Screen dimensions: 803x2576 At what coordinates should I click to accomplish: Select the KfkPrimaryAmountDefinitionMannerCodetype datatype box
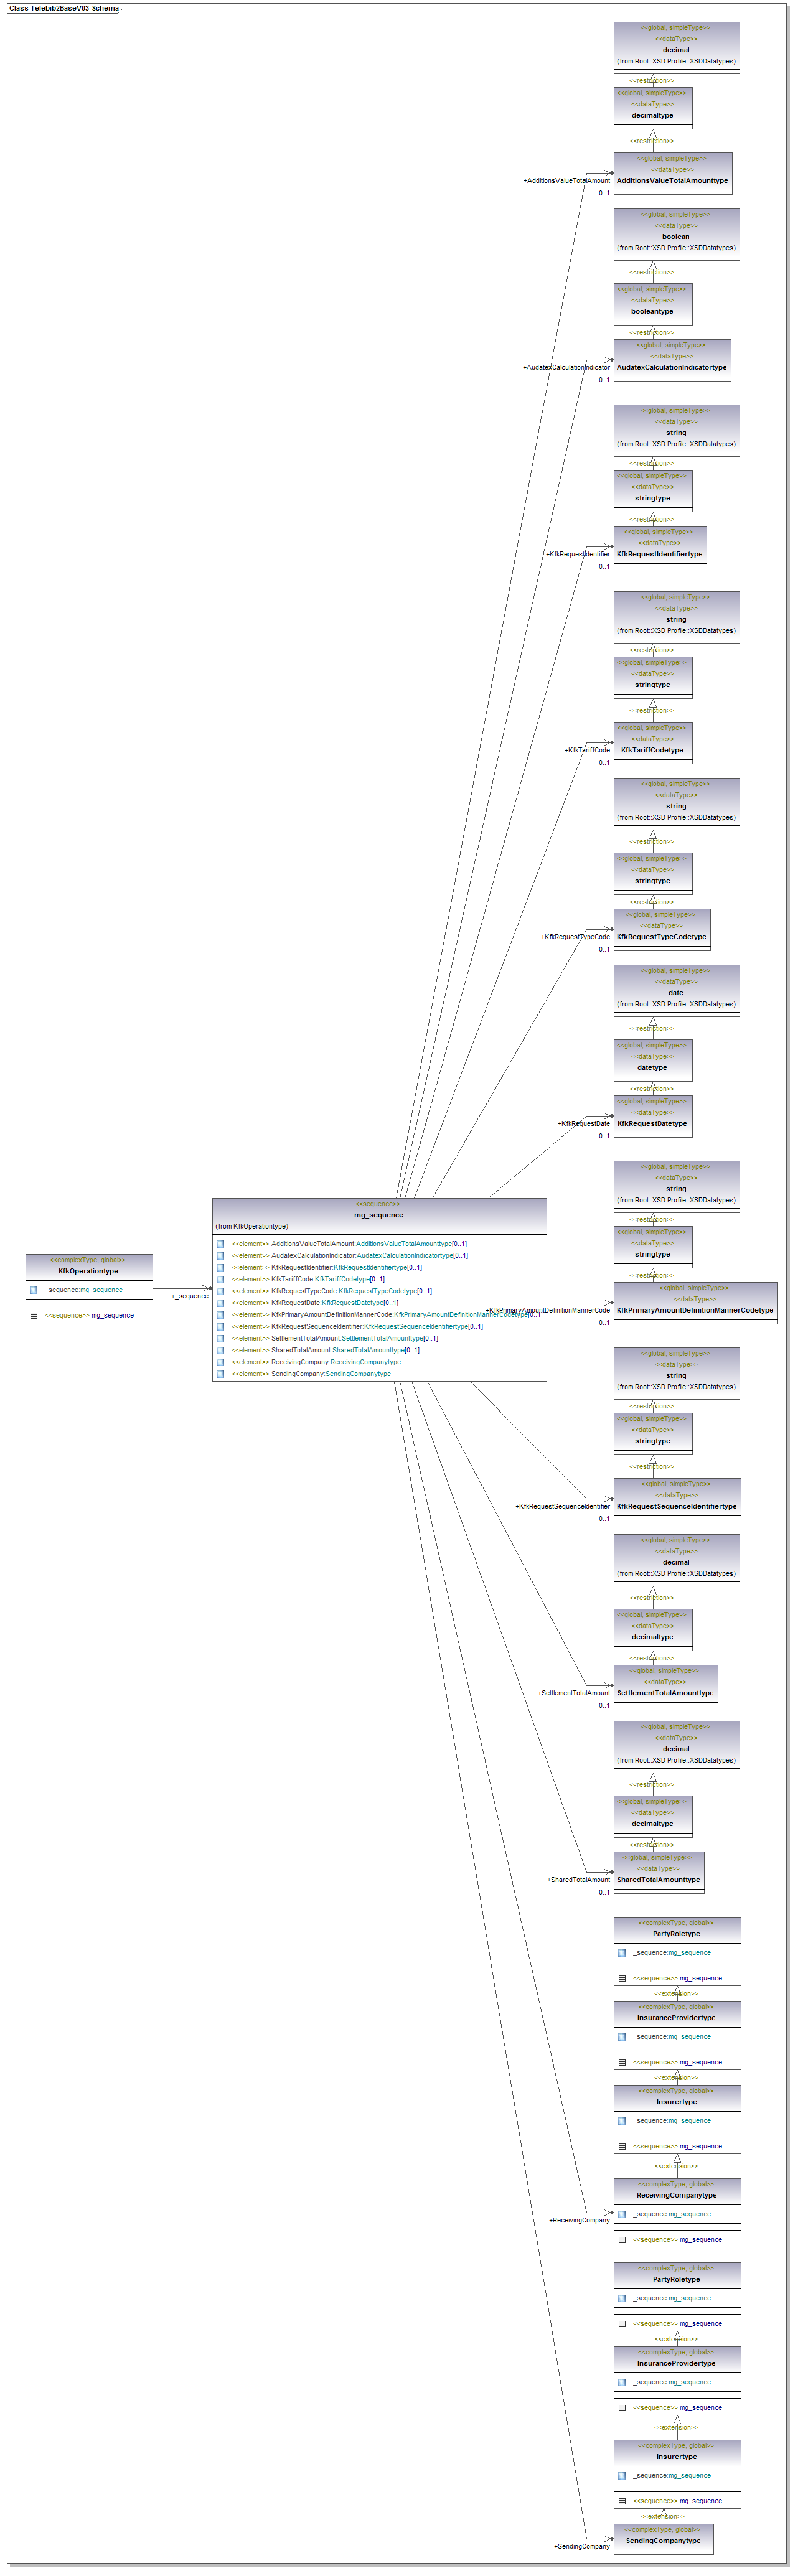[x=695, y=1303]
